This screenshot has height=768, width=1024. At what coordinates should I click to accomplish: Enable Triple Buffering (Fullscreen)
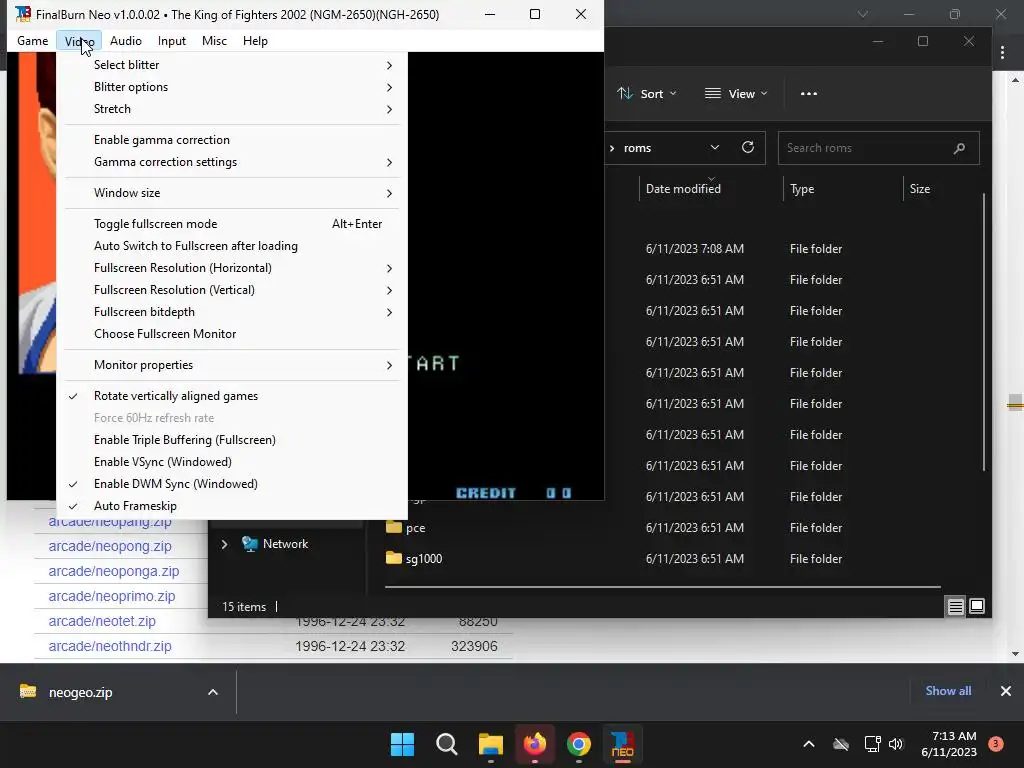[232, 440]
